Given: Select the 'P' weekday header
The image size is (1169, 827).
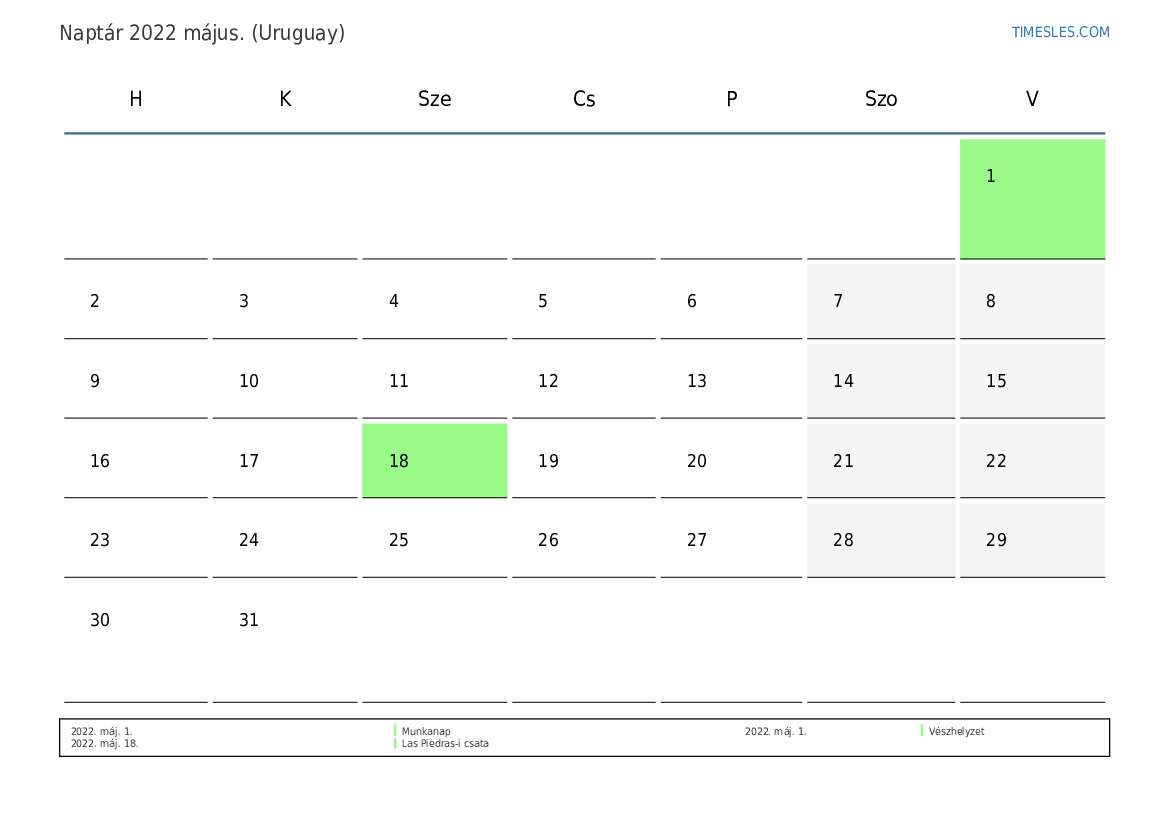Looking at the screenshot, I should coord(731,98).
